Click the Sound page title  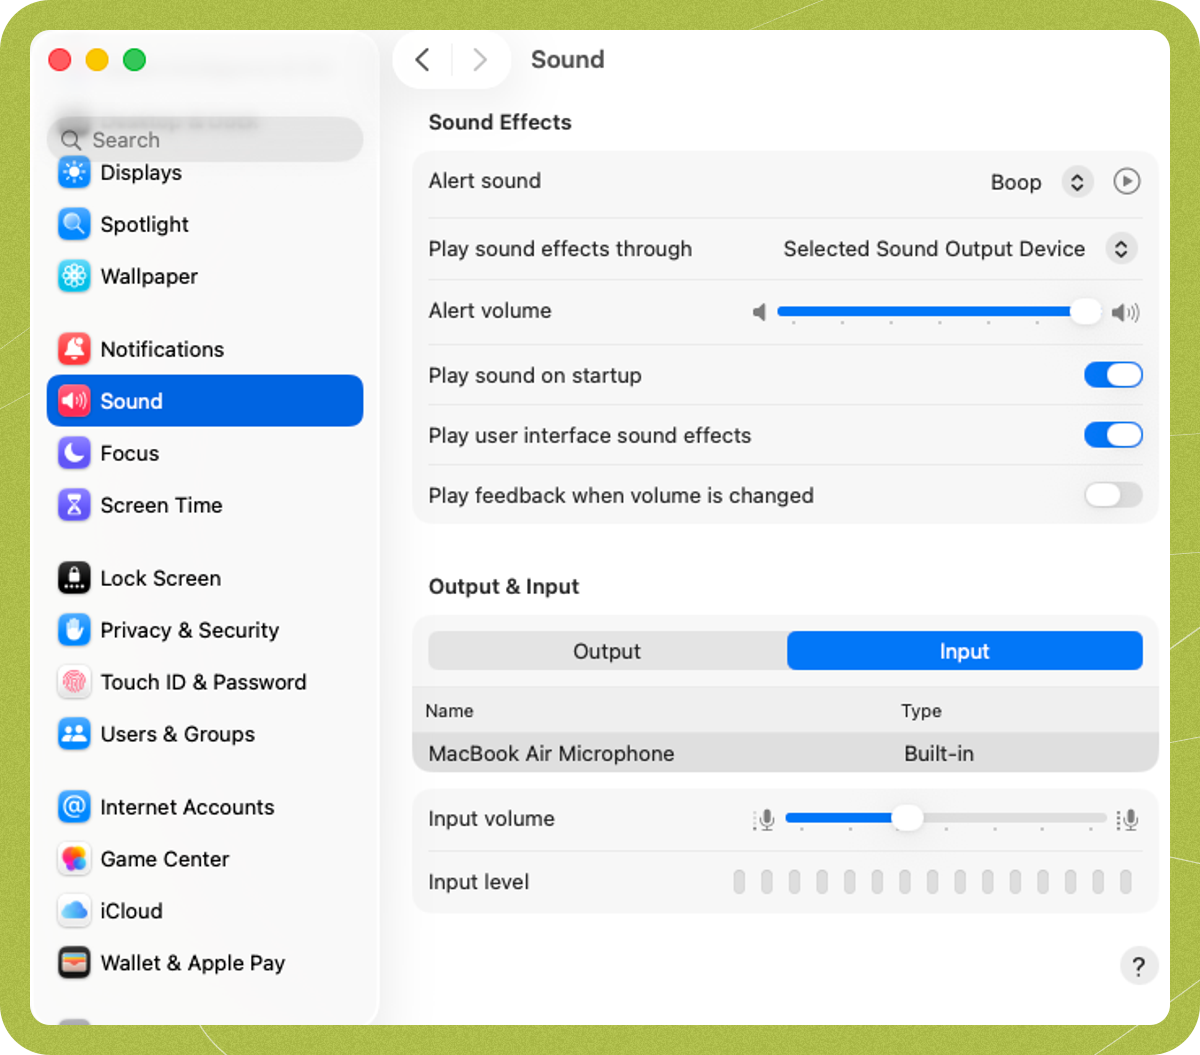coord(567,60)
